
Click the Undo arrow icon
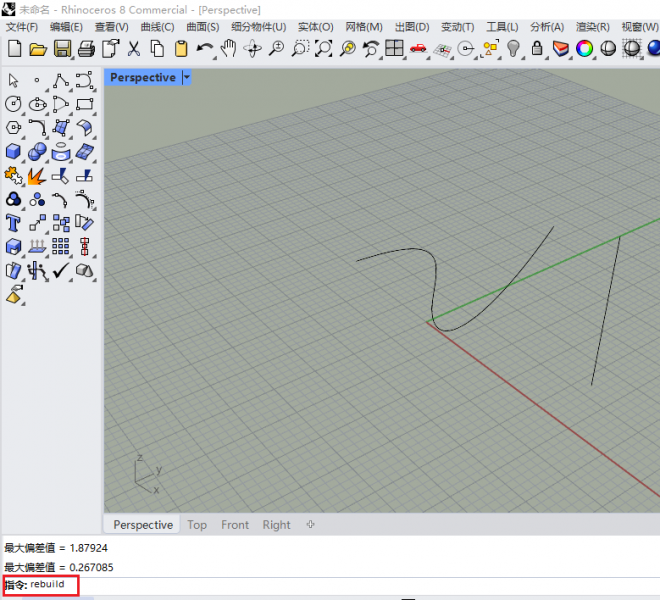point(205,49)
